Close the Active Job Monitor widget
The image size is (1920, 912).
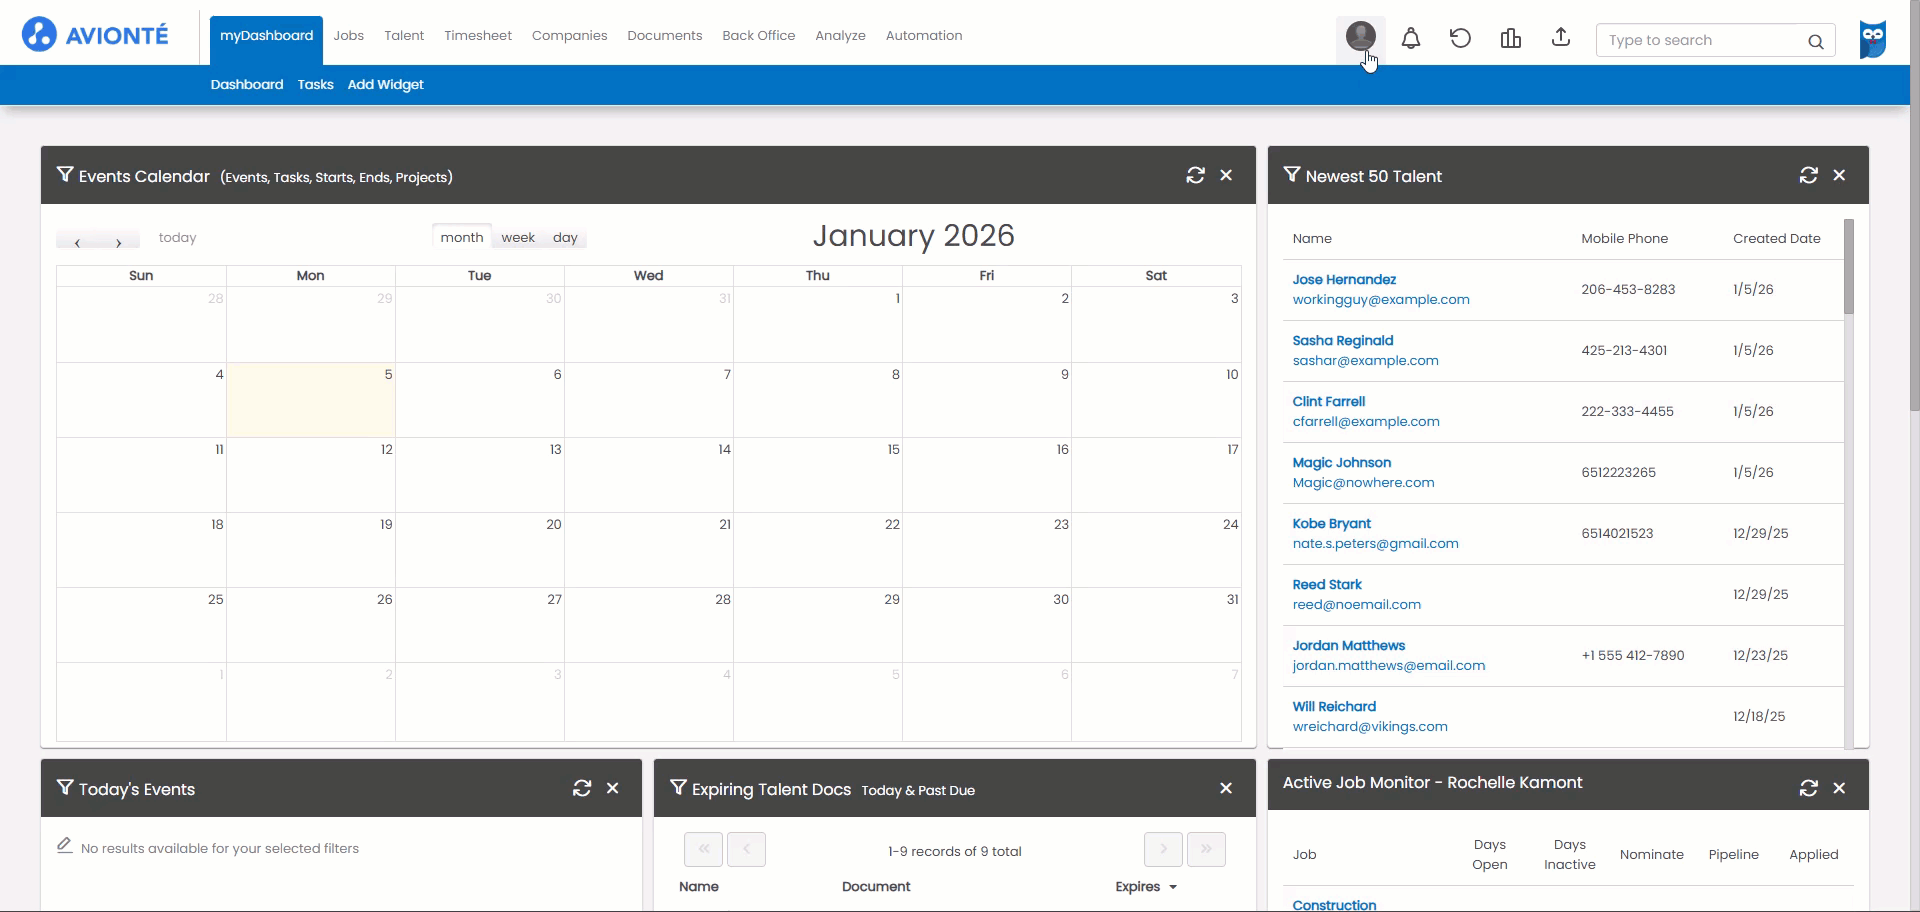(x=1839, y=788)
